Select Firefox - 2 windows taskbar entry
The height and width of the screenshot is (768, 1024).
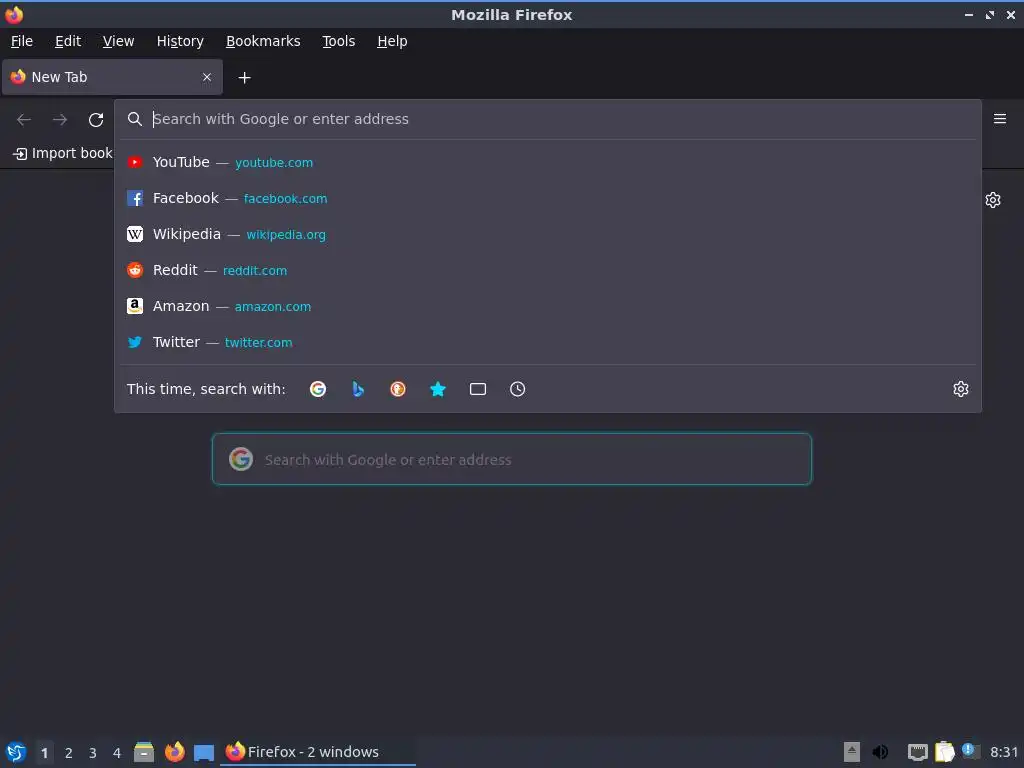[319, 752]
